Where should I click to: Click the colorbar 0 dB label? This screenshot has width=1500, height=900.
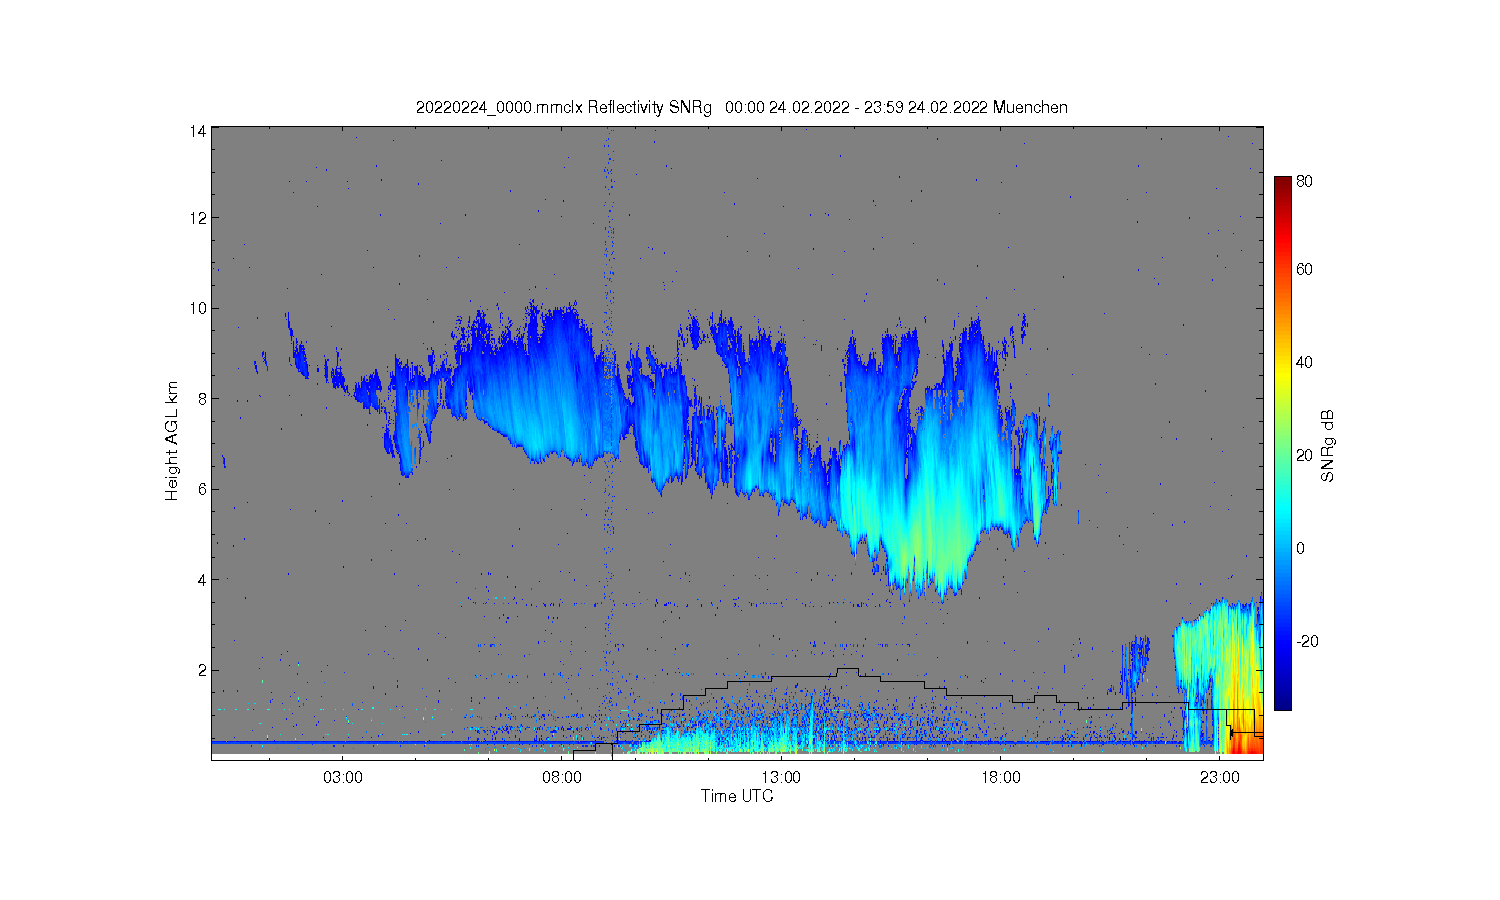coord(1300,548)
